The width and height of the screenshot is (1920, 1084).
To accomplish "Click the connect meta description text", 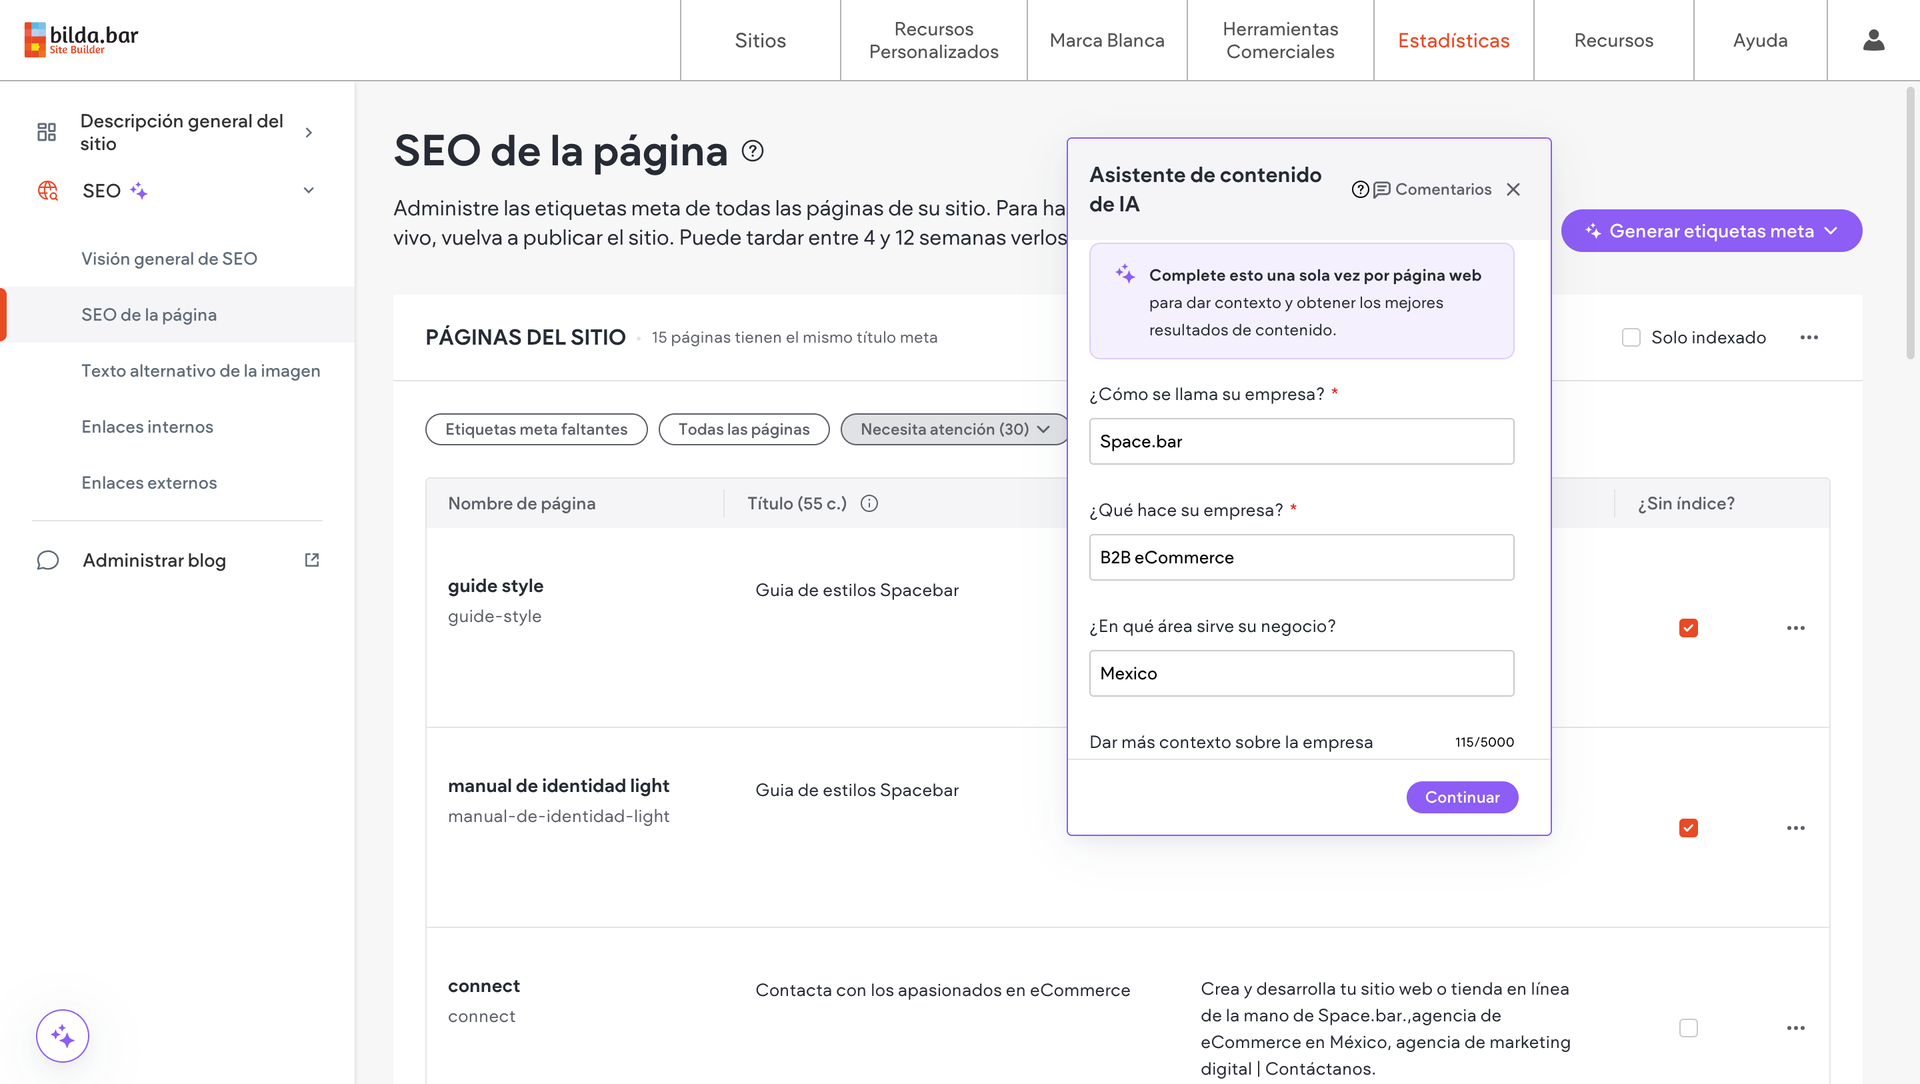I will (1385, 1028).
